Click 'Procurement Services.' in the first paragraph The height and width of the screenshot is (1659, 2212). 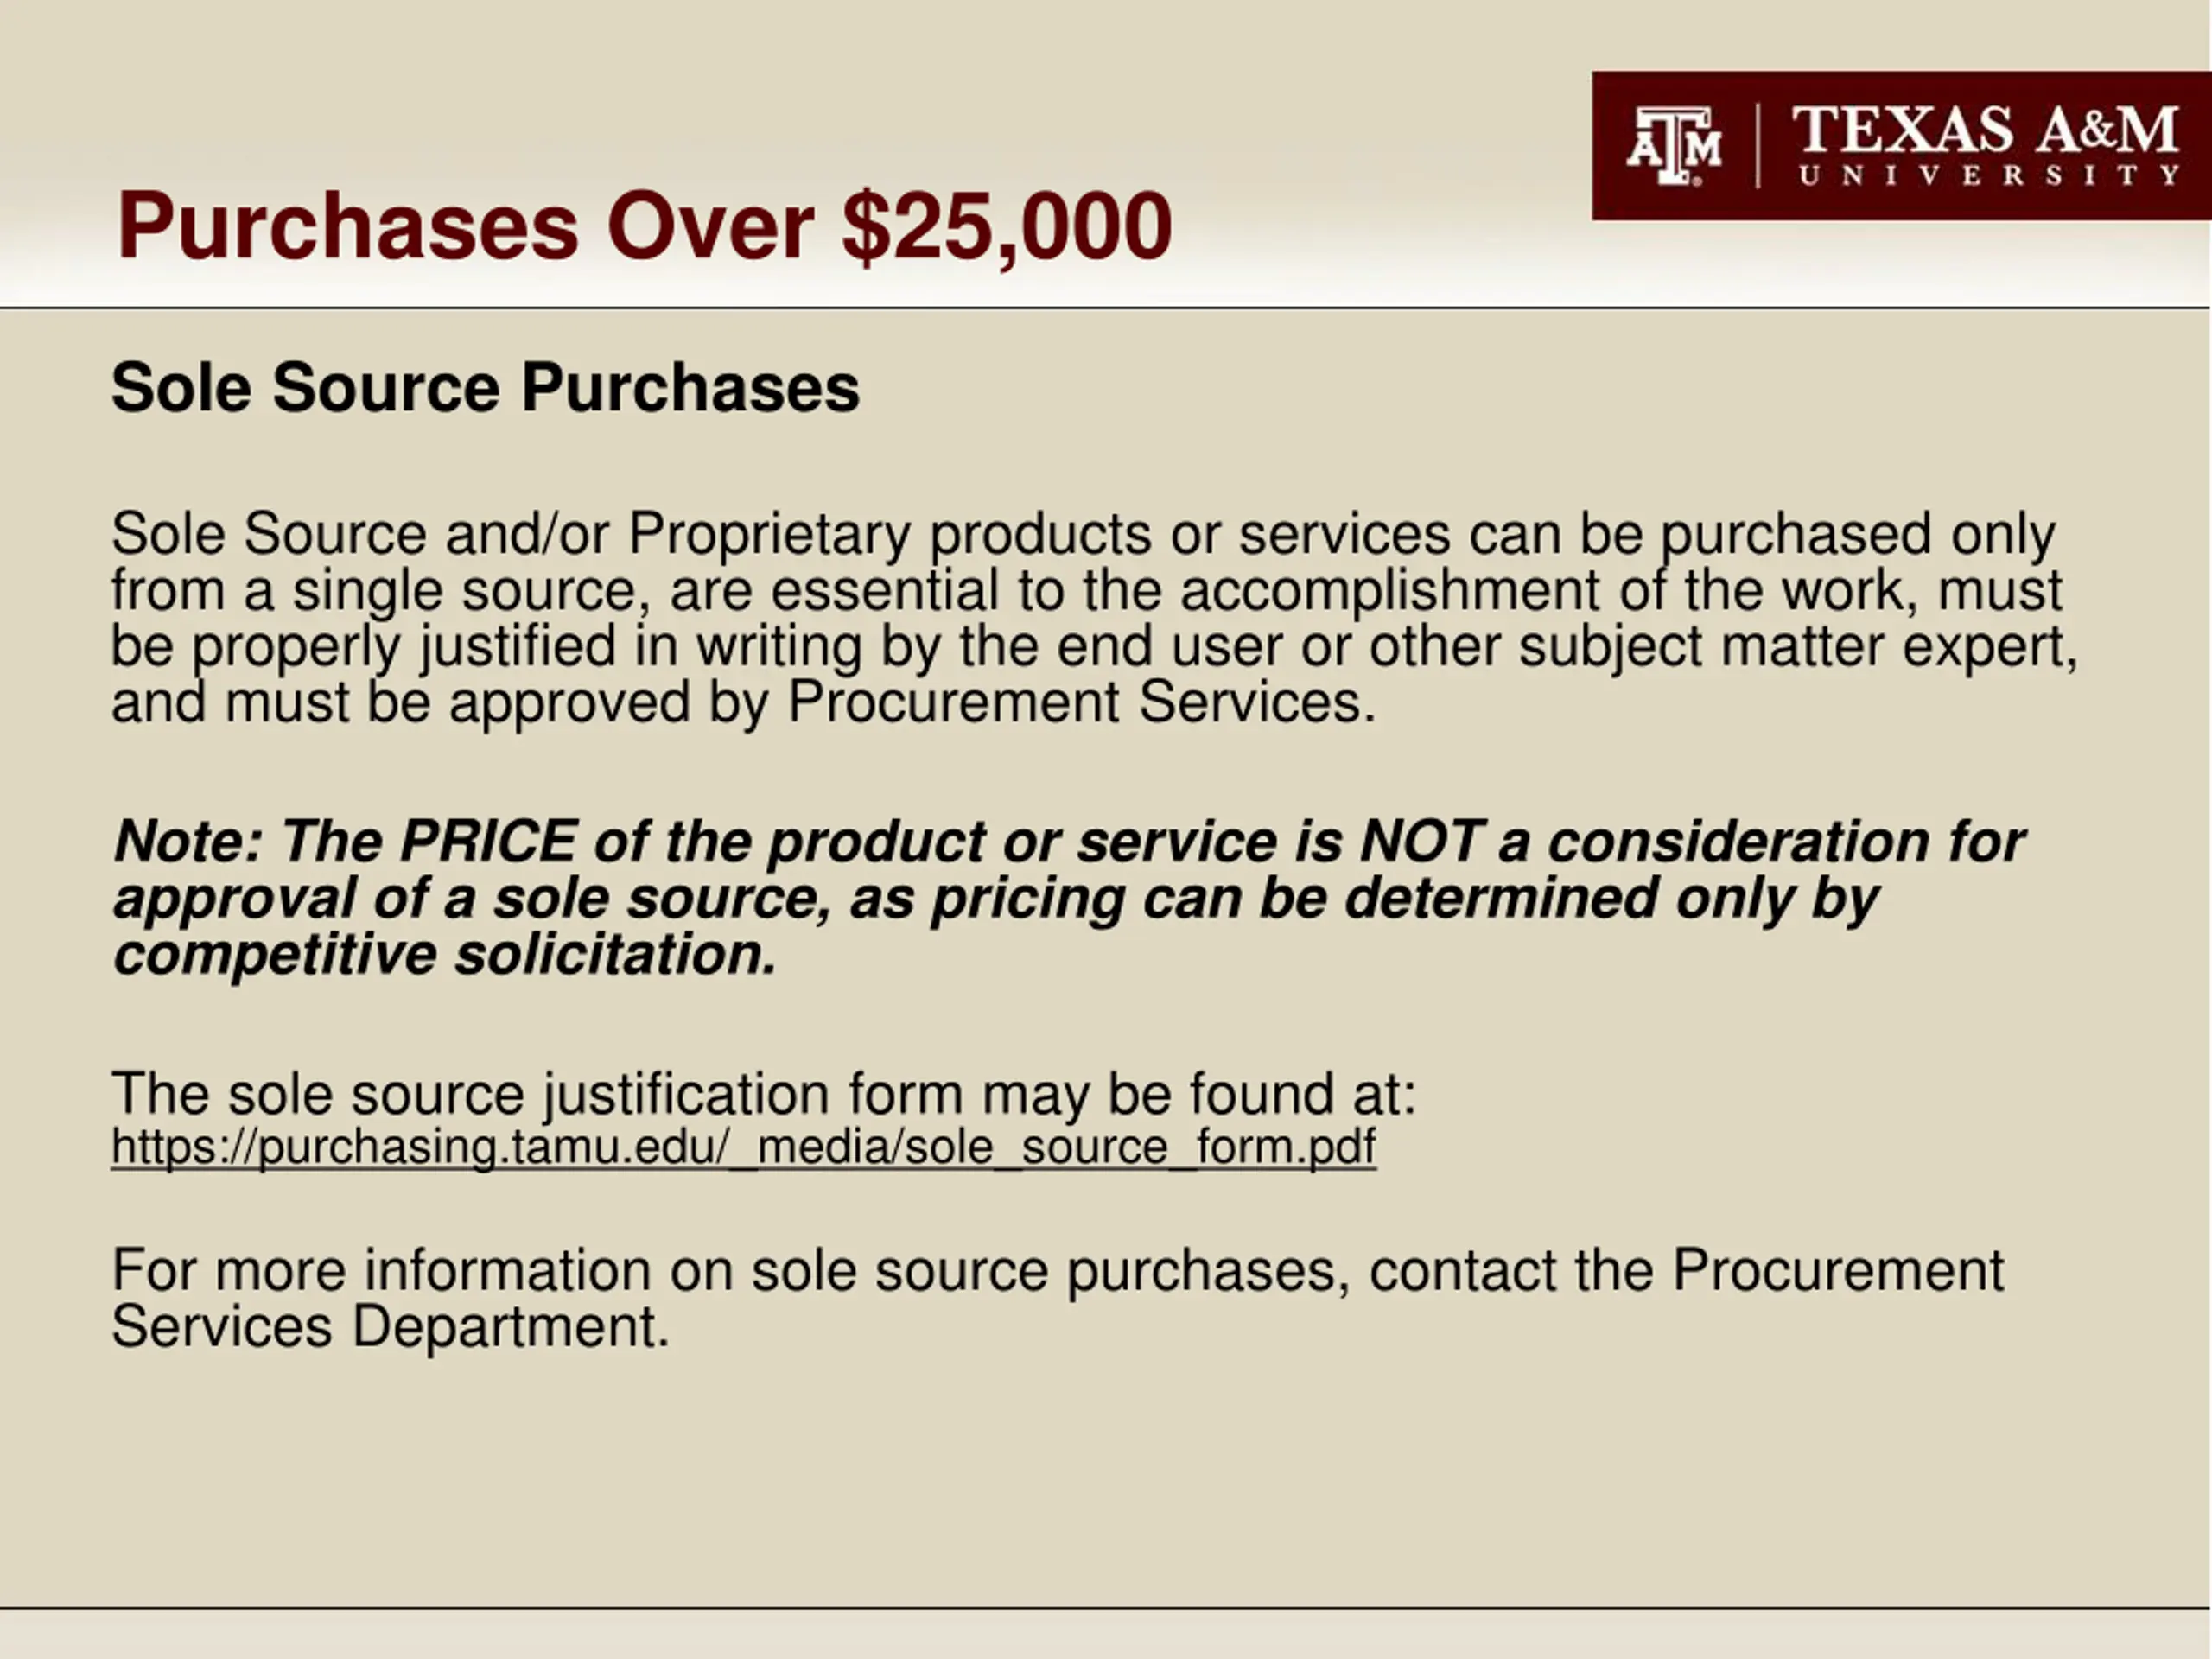tap(1082, 702)
